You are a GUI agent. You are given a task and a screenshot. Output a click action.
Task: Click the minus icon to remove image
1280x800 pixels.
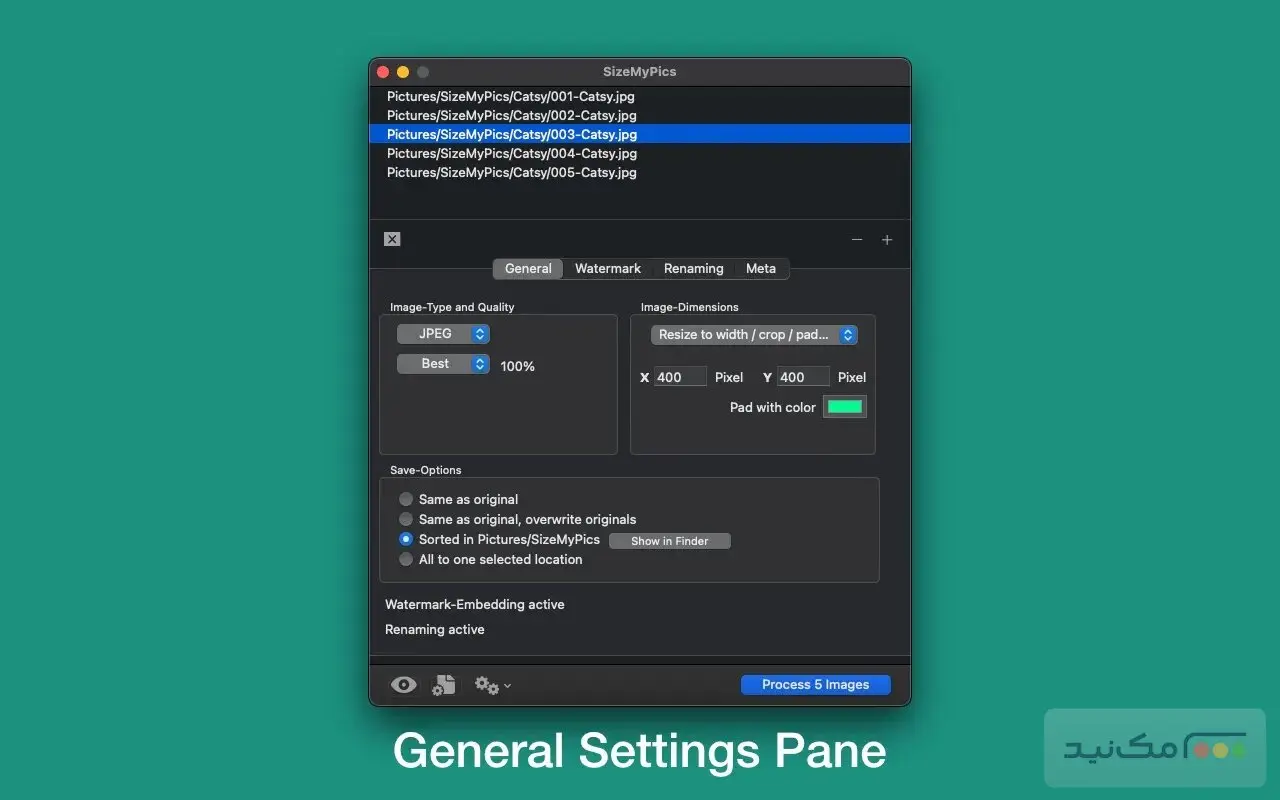point(857,240)
